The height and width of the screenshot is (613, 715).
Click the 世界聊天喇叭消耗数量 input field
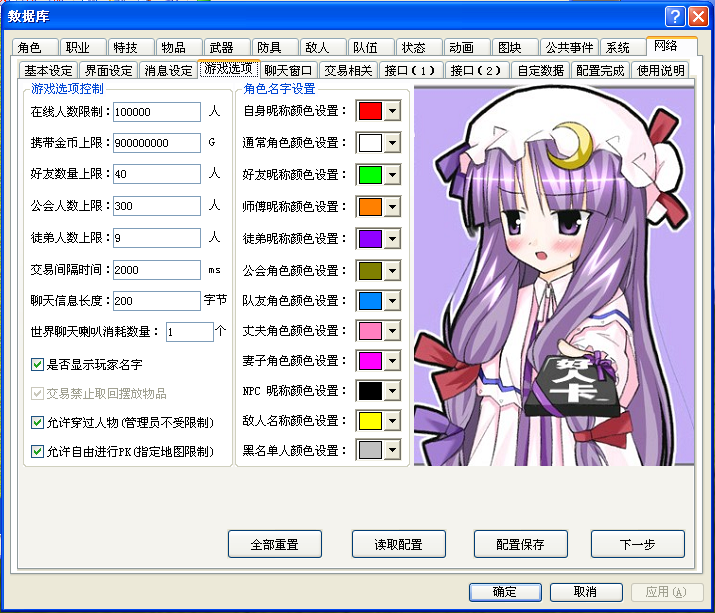pyautogui.click(x=190, y=332)
